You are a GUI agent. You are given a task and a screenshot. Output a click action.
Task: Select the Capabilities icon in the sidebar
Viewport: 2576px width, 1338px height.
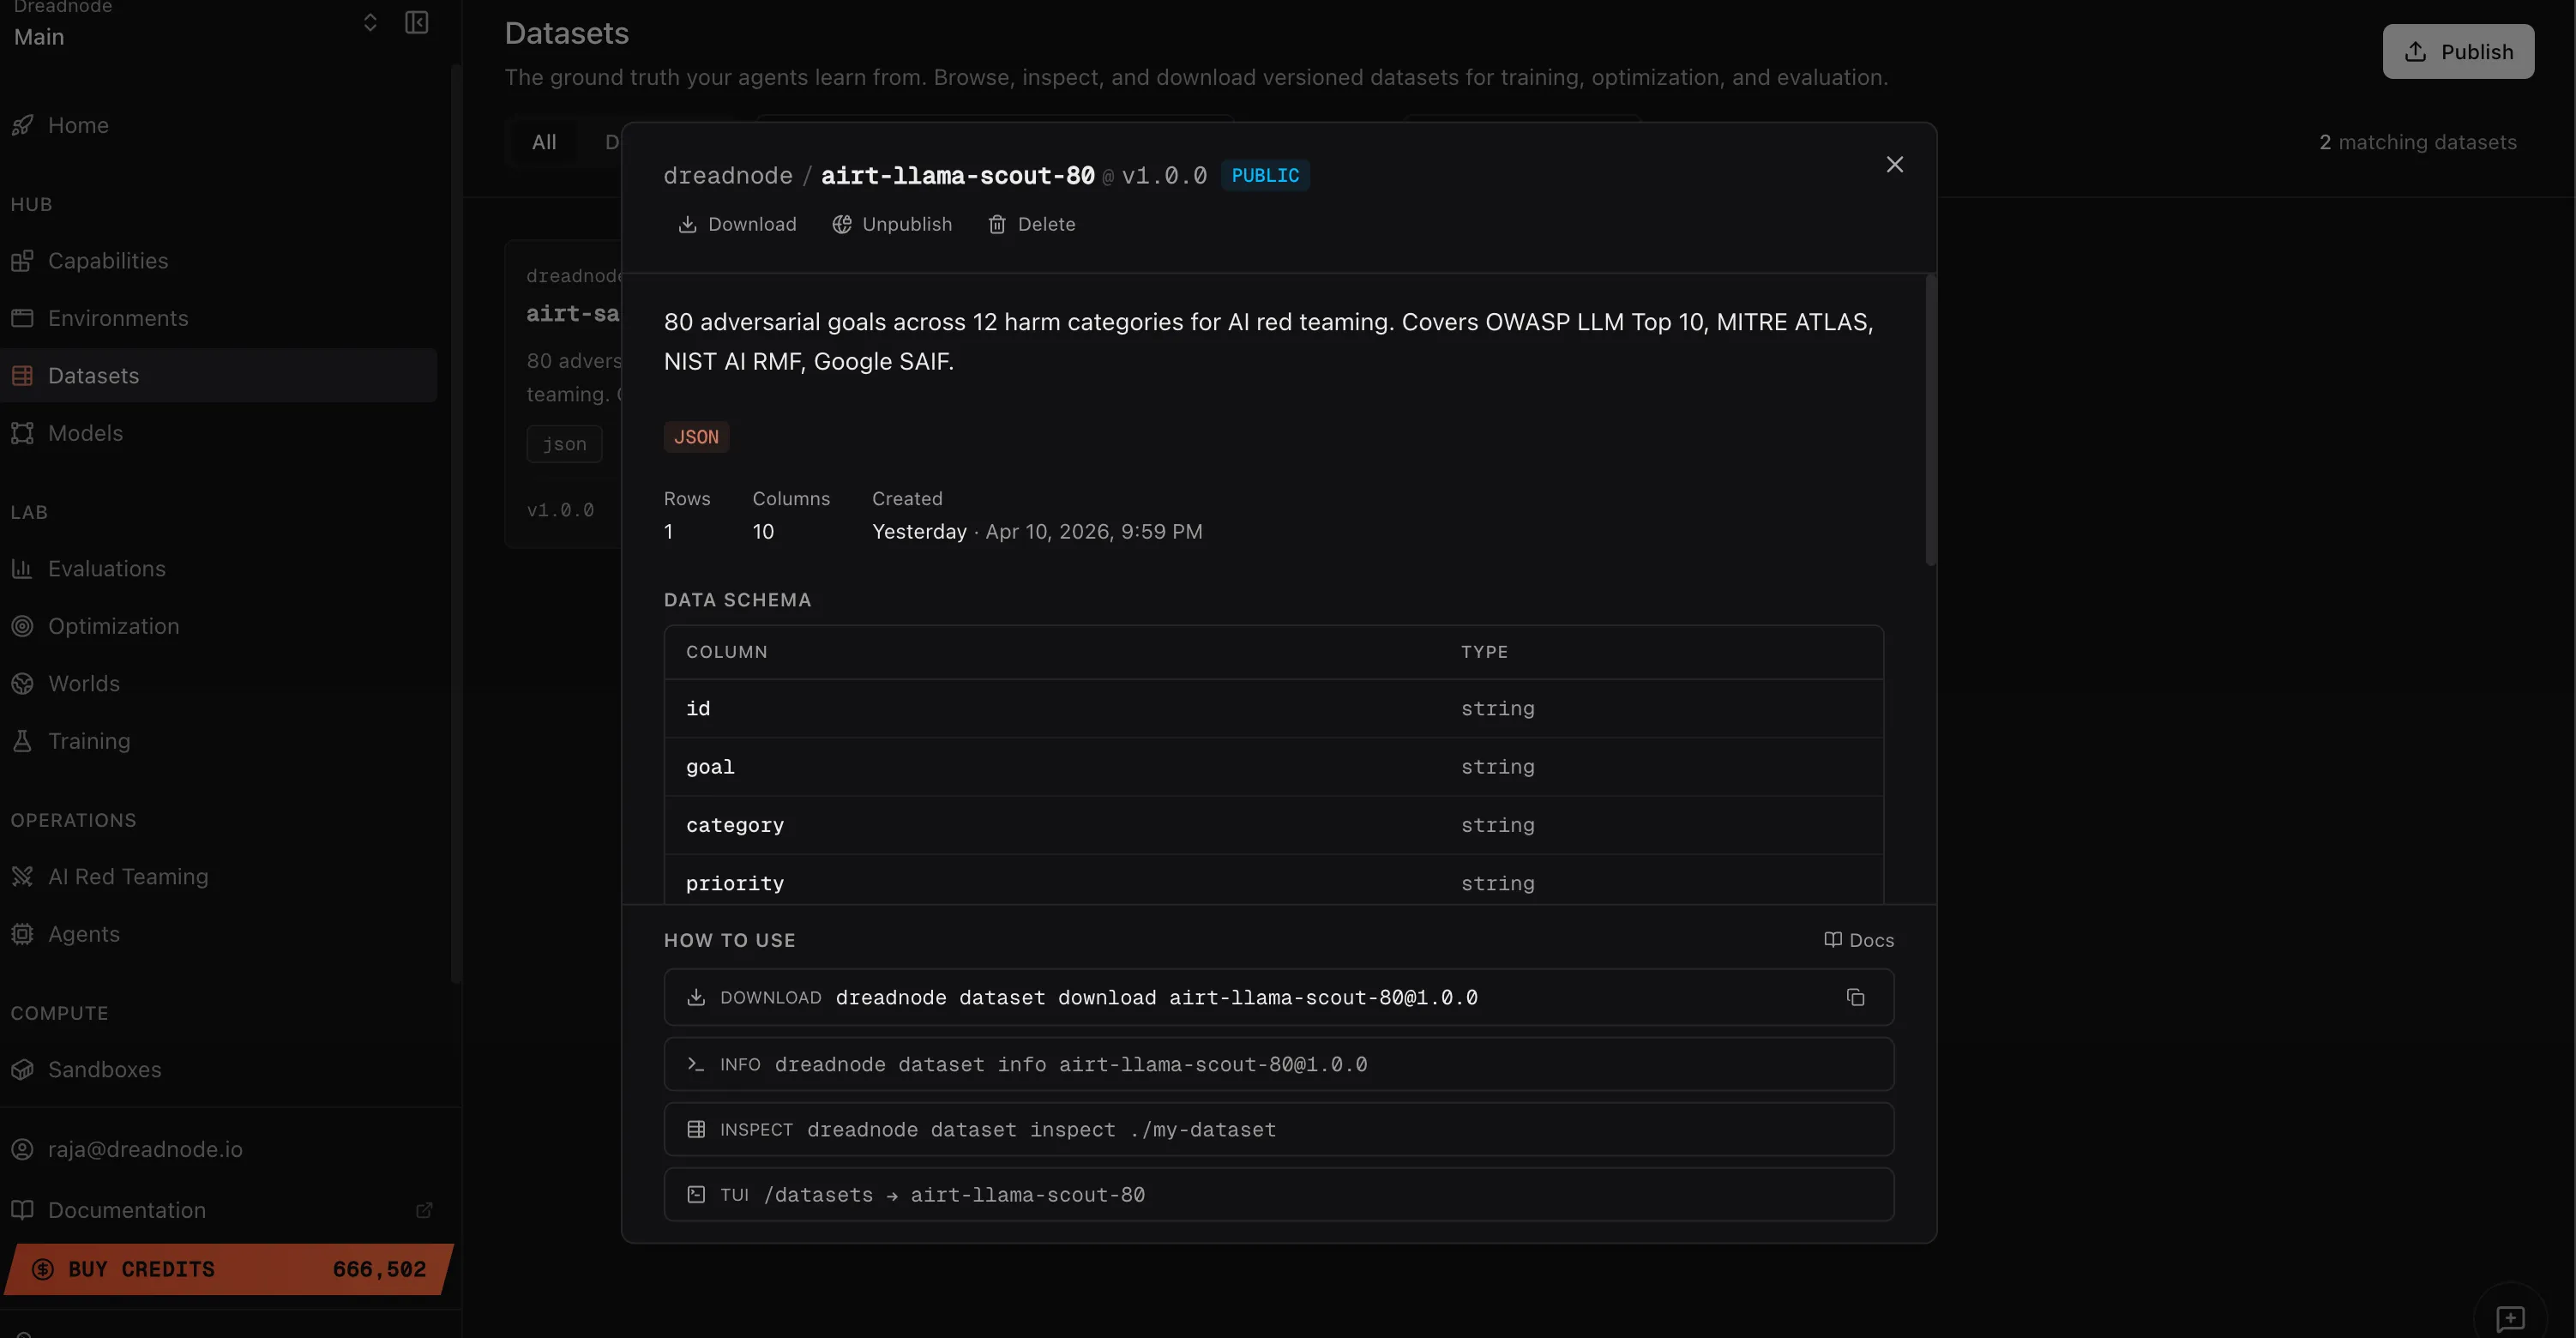point(22,260)
